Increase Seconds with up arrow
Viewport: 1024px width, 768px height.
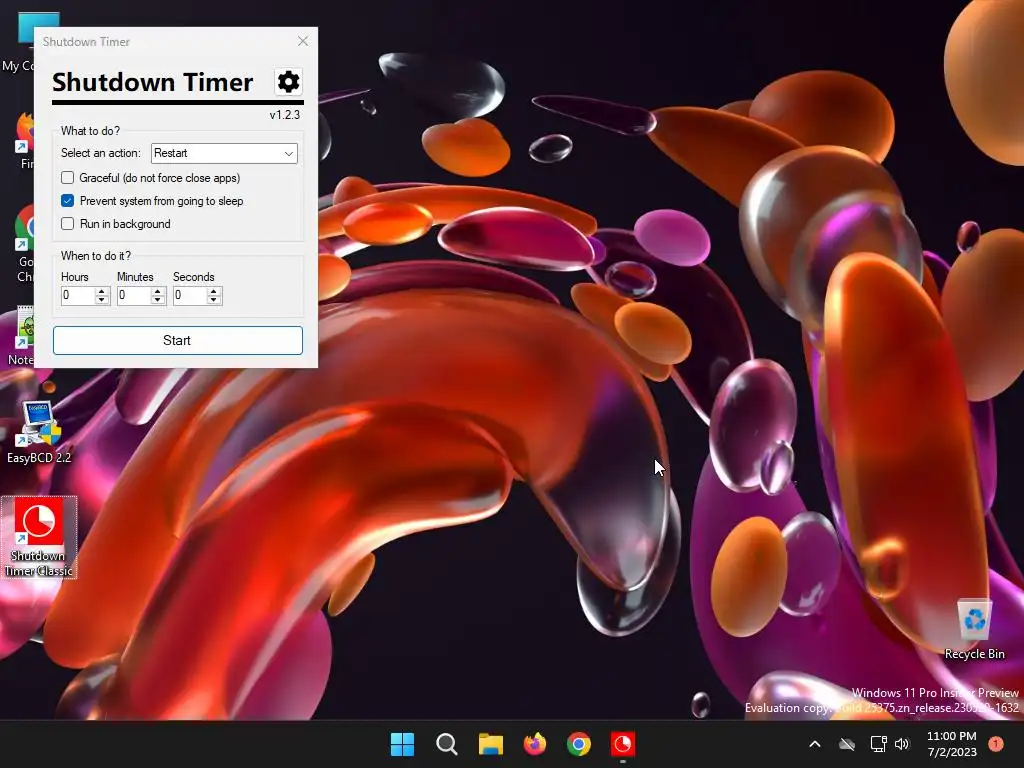tap(214, 291)
